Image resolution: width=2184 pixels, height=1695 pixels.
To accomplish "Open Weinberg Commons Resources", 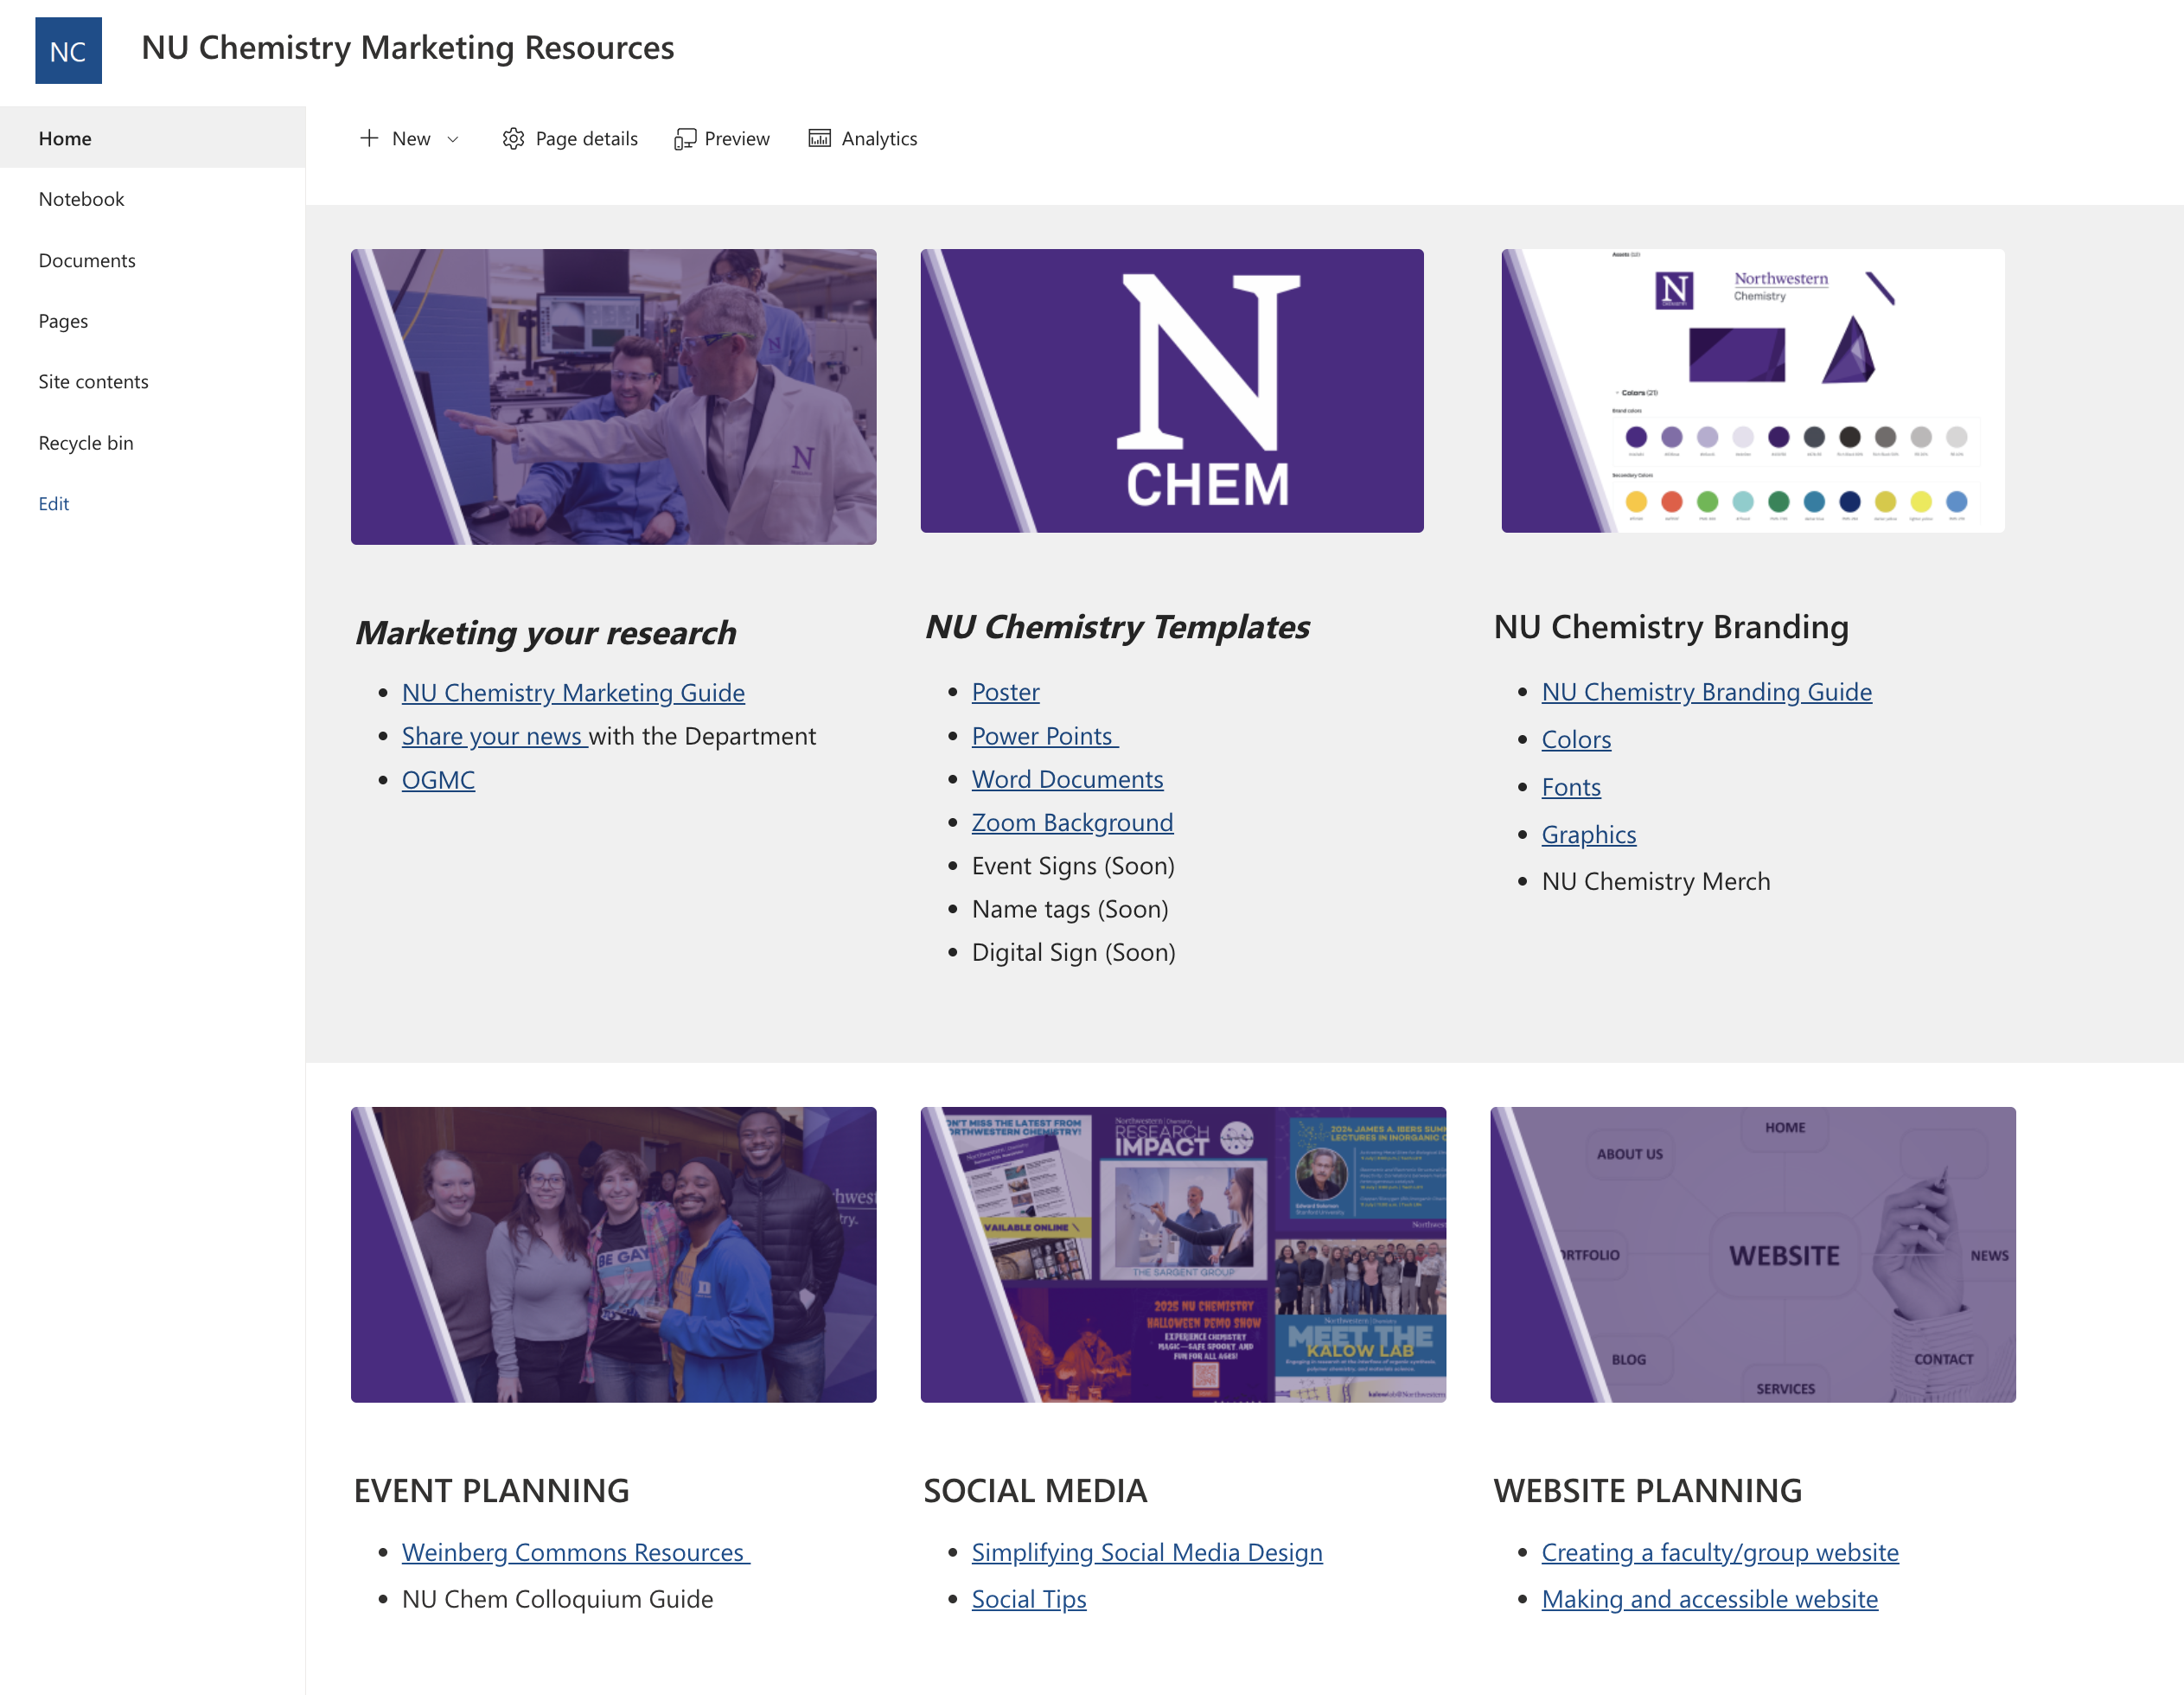I will pyautogui.click(x=575, y=1552).
